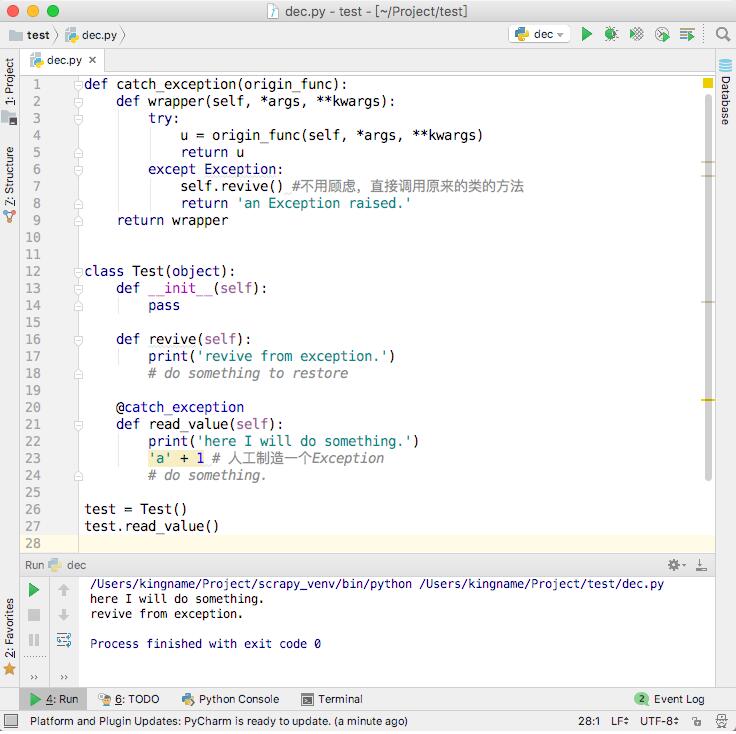Click more actions chevrons in Run toolbar left
The width and height of the screenshot is (736, 734).
(34, 677)
